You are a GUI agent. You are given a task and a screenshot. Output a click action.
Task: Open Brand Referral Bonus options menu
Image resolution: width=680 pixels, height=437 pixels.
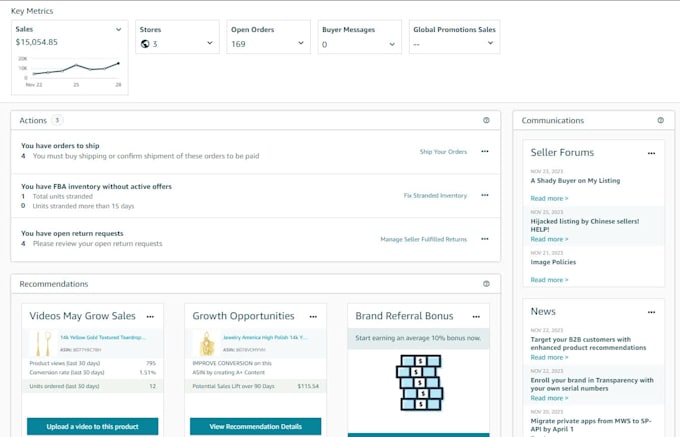[476, 316]
